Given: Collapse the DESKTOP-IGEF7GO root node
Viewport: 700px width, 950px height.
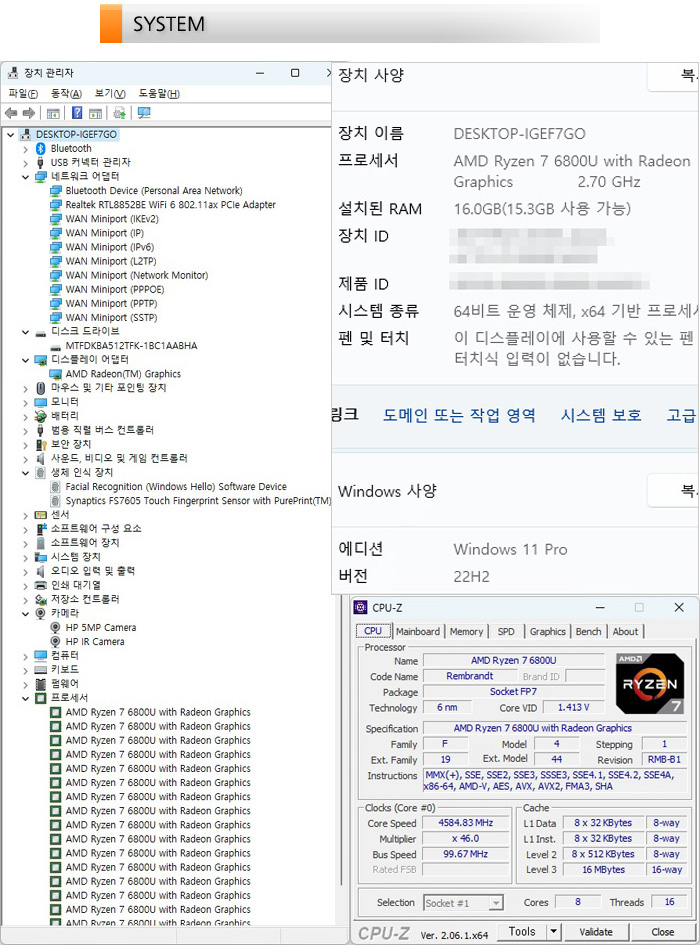Looking at the screenshot, I should pyautogui.click(x=10, y=135).
